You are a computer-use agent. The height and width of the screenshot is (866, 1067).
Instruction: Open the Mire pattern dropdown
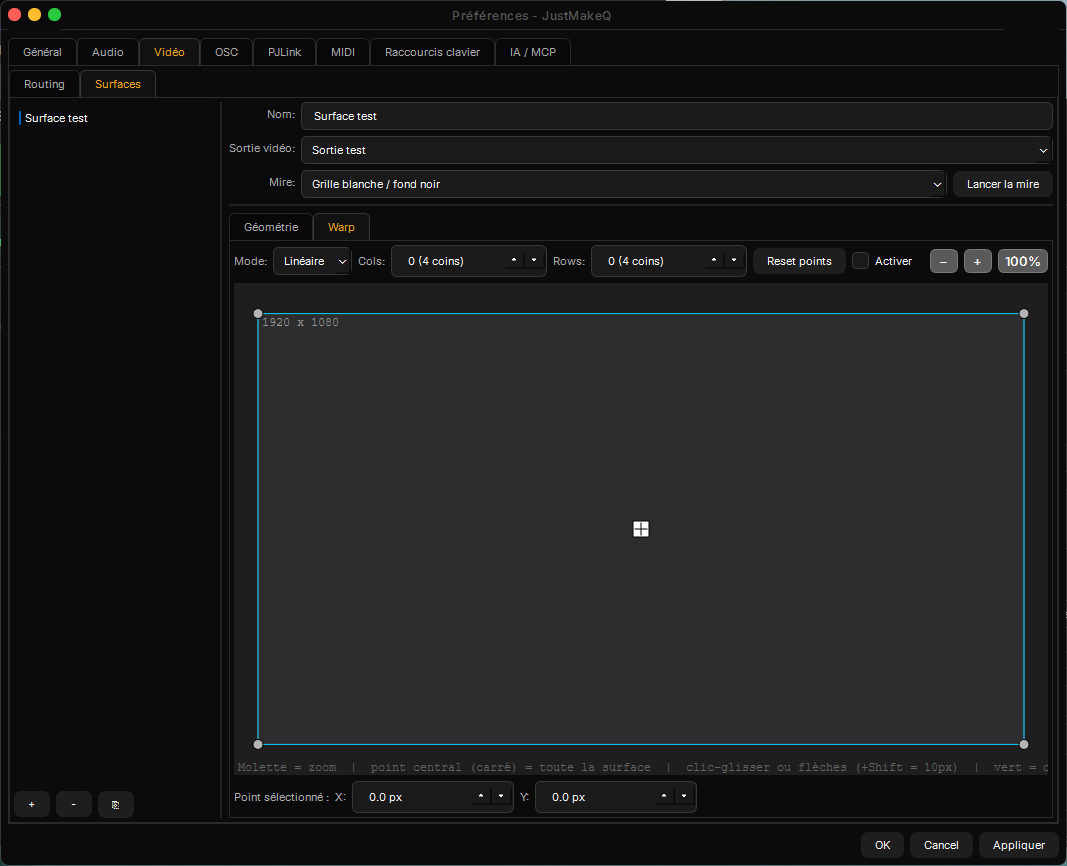click(x=623, y=184)
